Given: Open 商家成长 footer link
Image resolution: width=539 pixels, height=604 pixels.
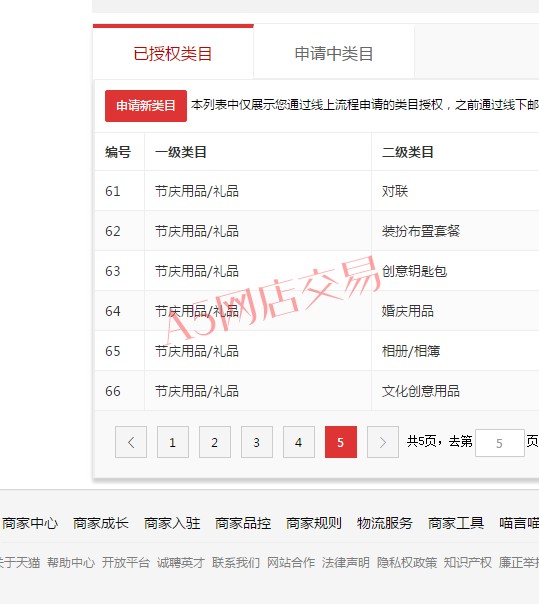Looking at the screenshot, I should coord(101,523).
